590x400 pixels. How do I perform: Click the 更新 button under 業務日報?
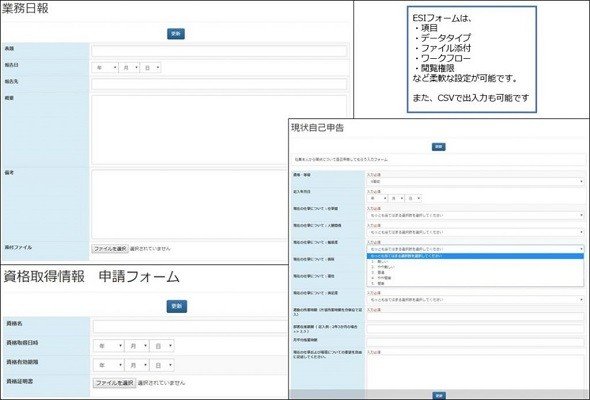pyautogui.click(x=176, y=34)
